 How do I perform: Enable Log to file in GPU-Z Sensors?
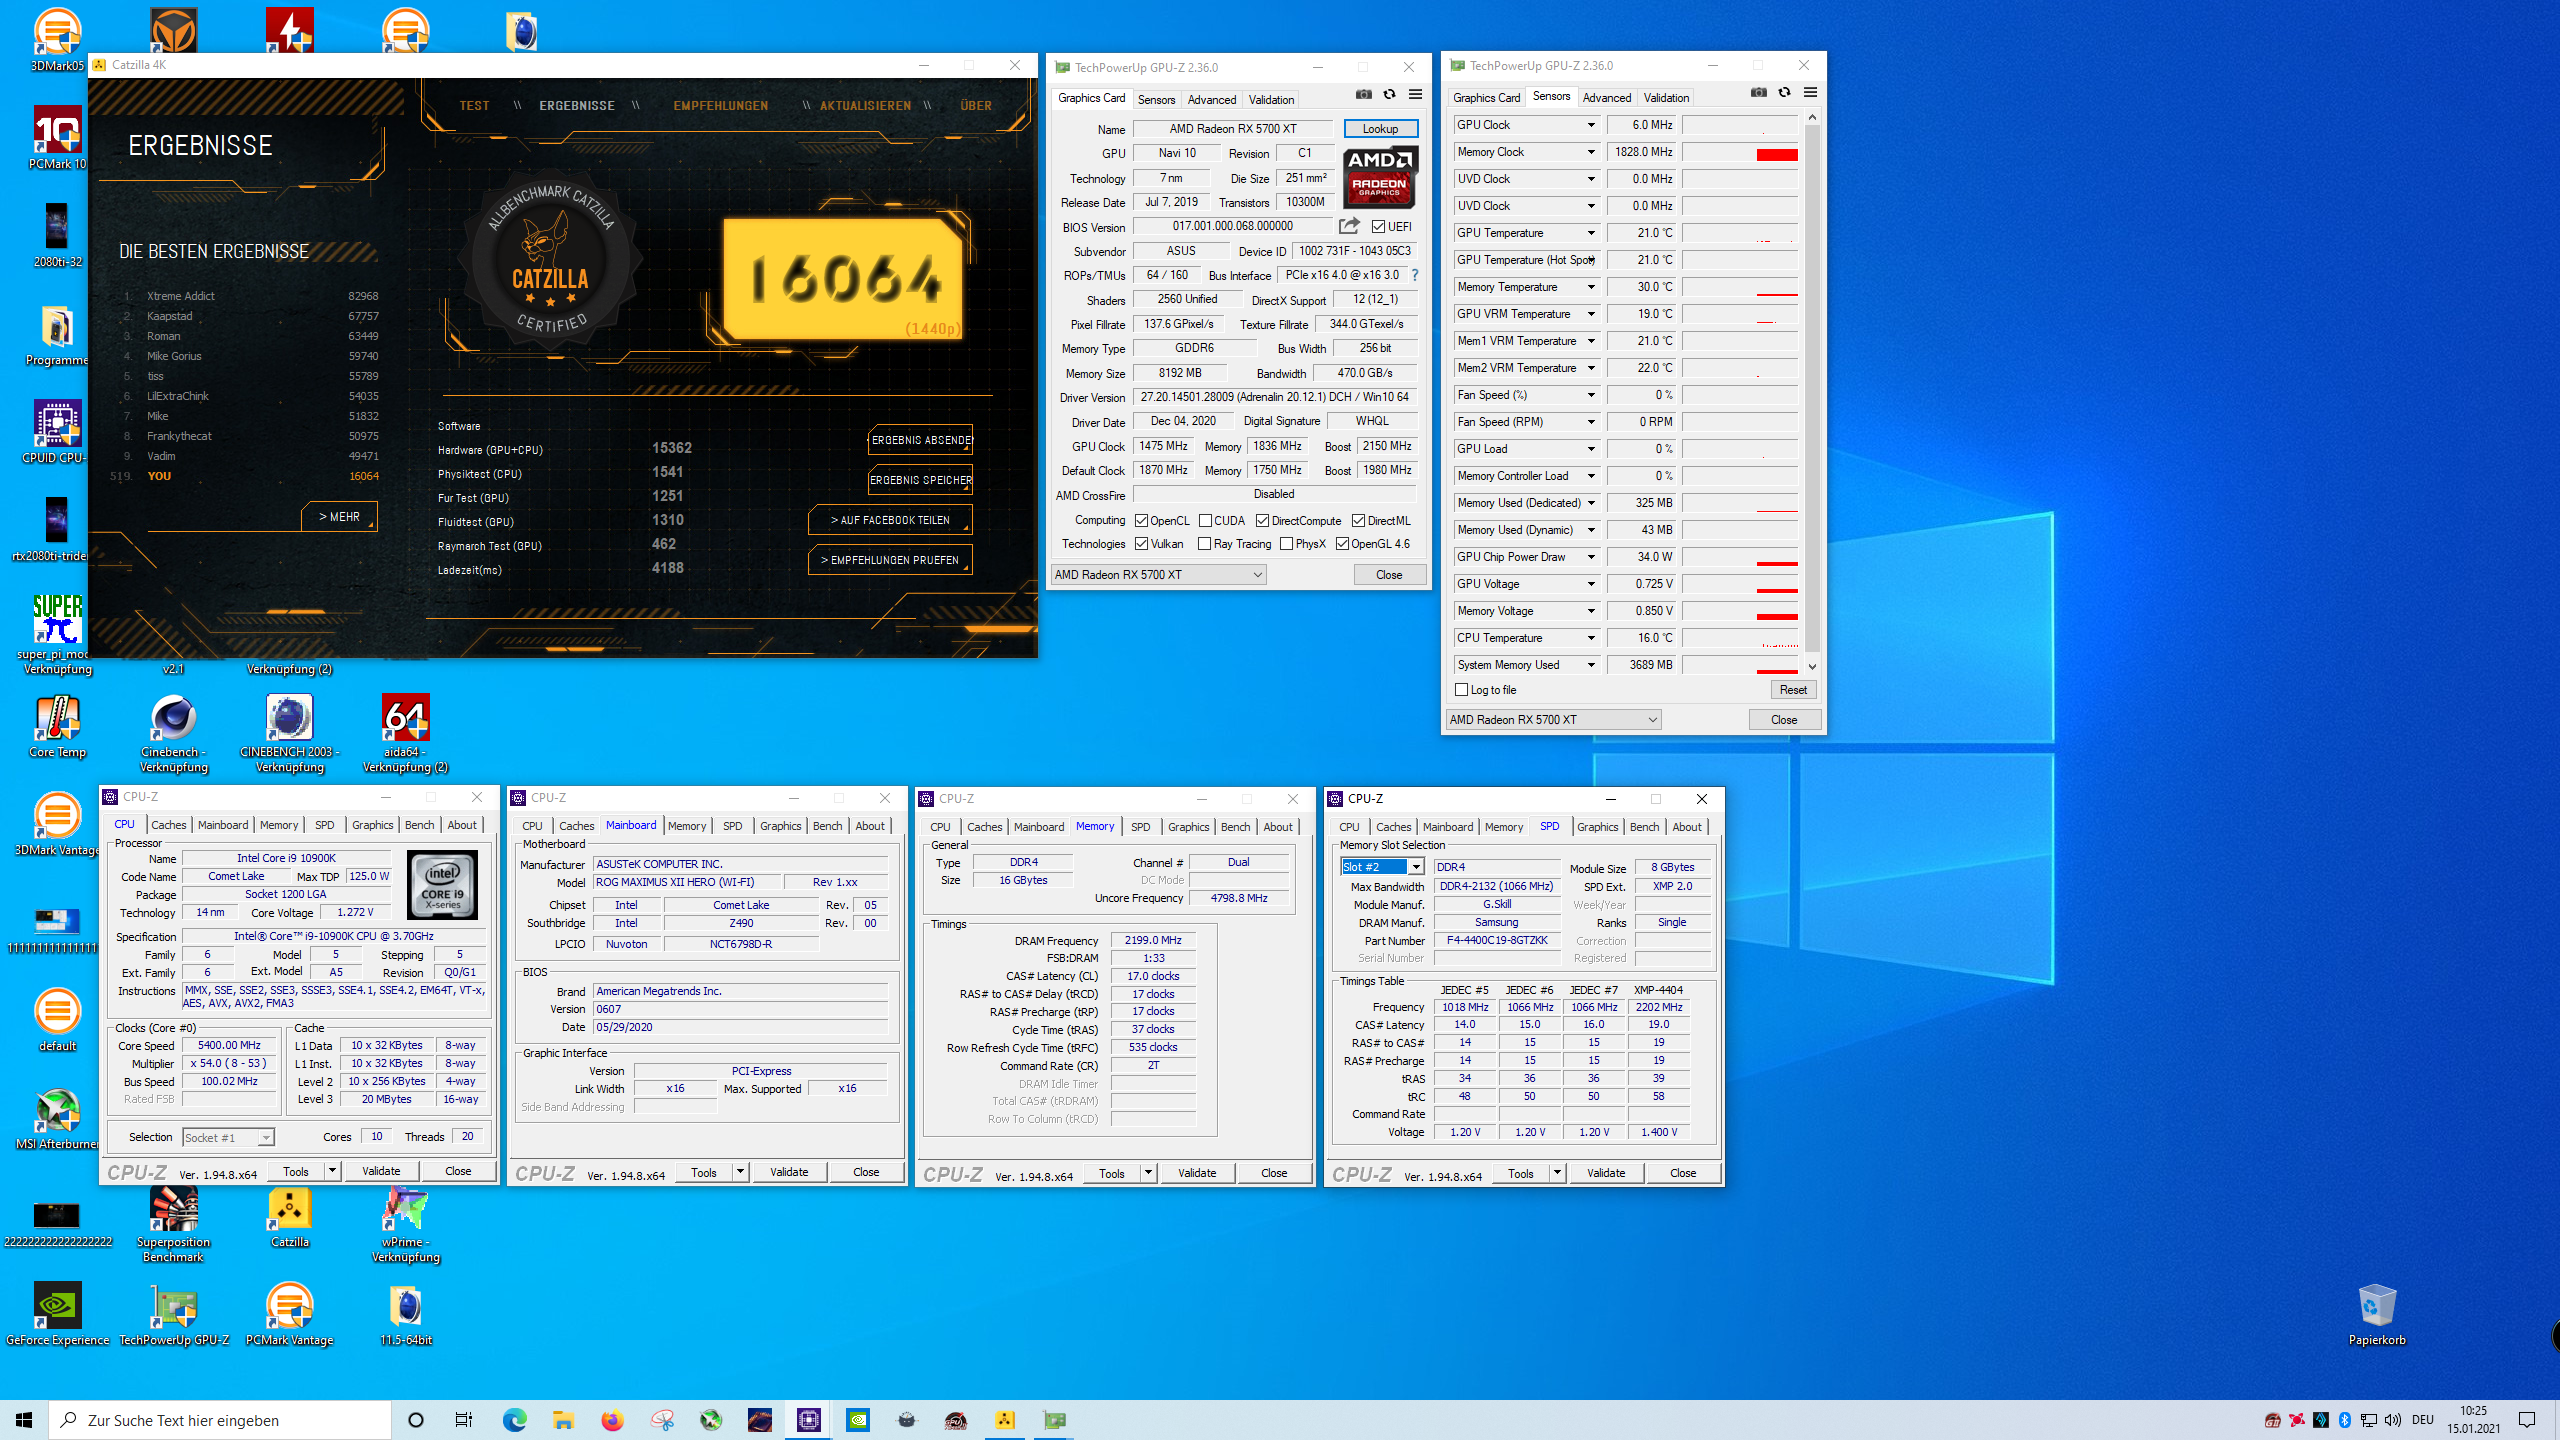(x=1461, y=690)
